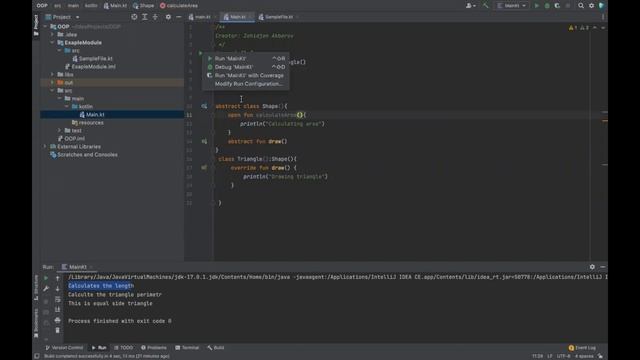Expand External Libraries

[45, 147]
